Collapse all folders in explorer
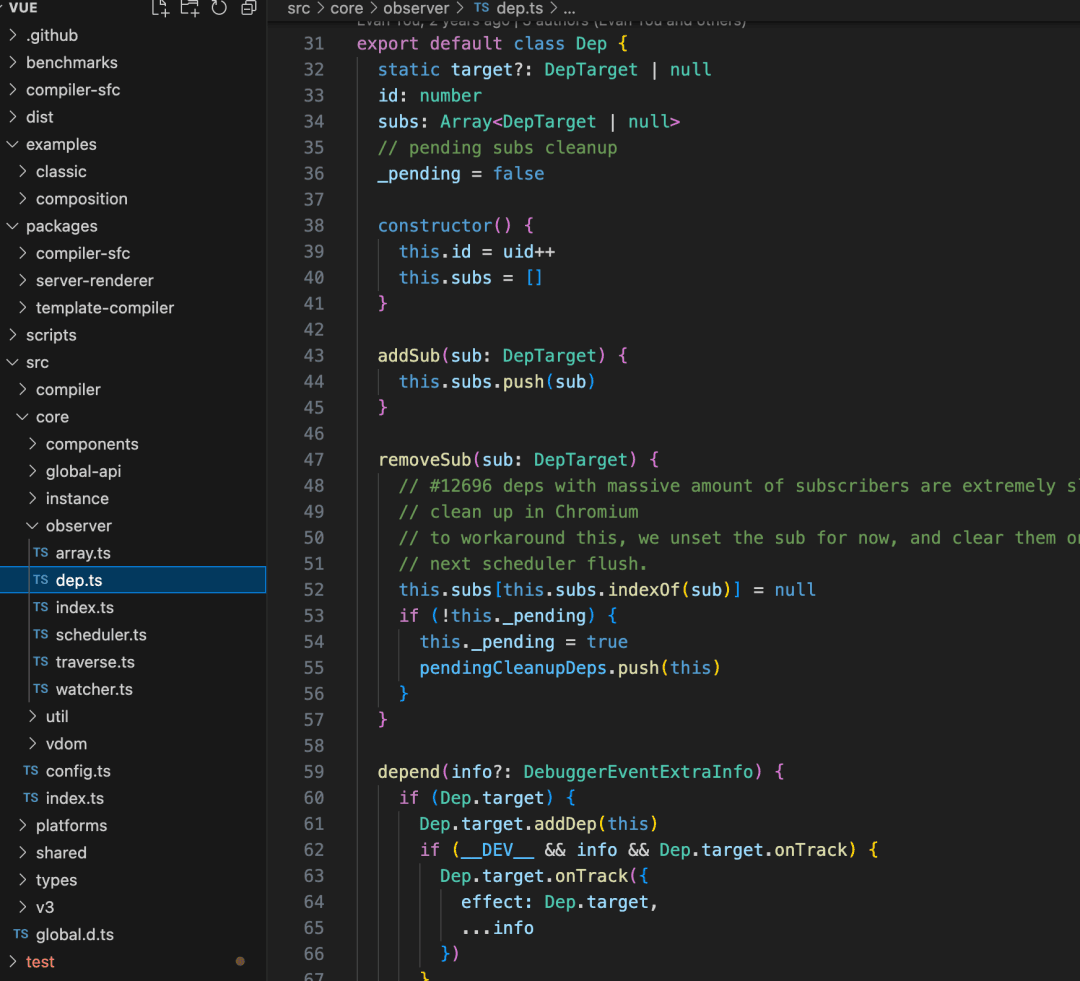1080x981 pixels. (249, 8)
